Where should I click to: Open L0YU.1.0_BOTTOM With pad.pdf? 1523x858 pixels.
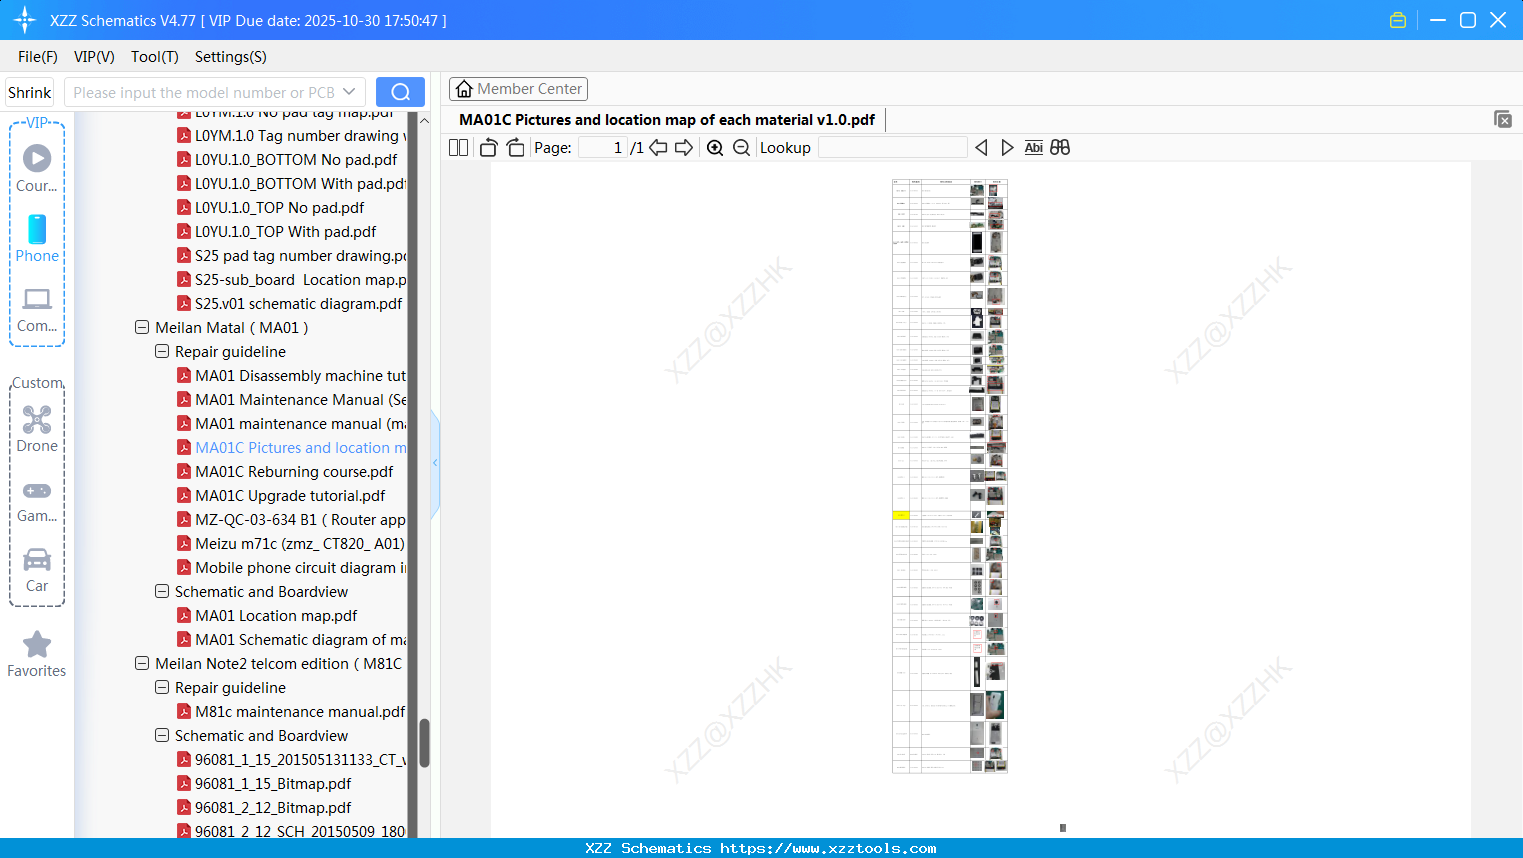pyautogui.click(x=292, y=184)
